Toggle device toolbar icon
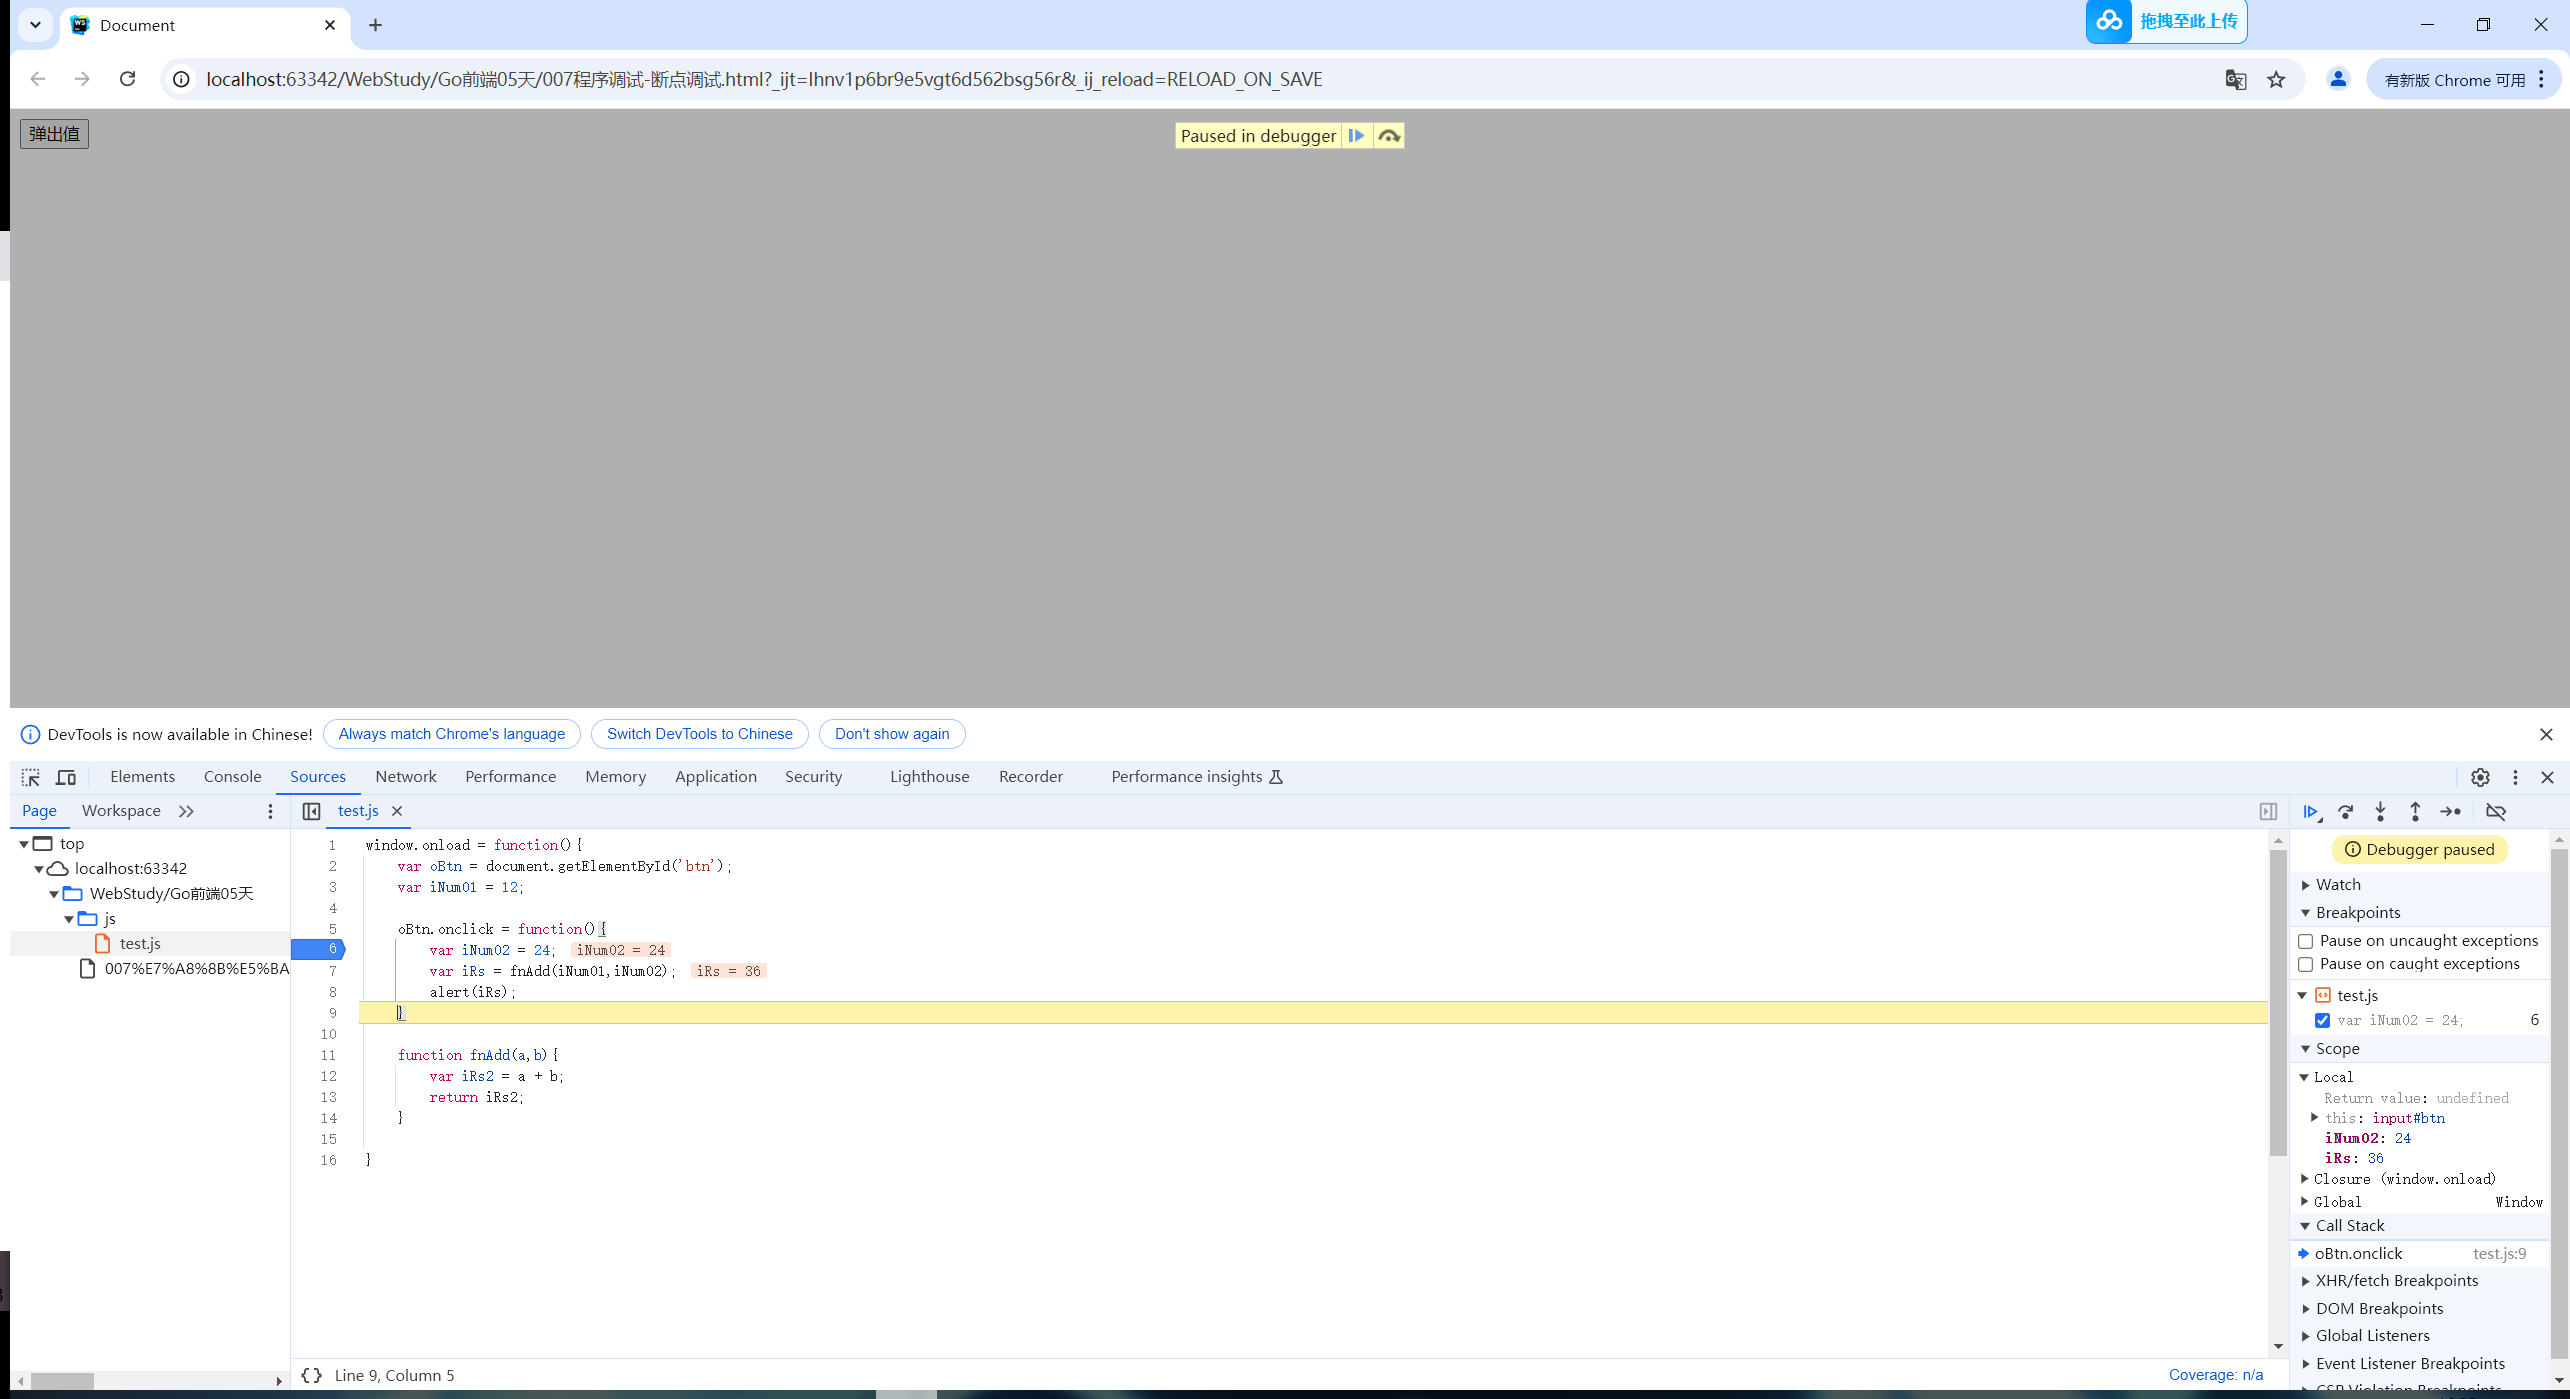Image resolution: width=2570 pixels, height=1399 pixels. 66,777
